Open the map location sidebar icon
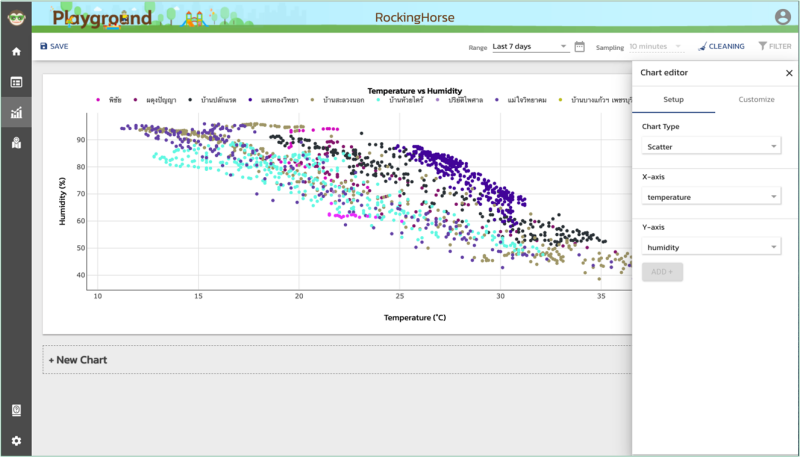The height and width of the screenshot is (457, 800). (16, 144)
